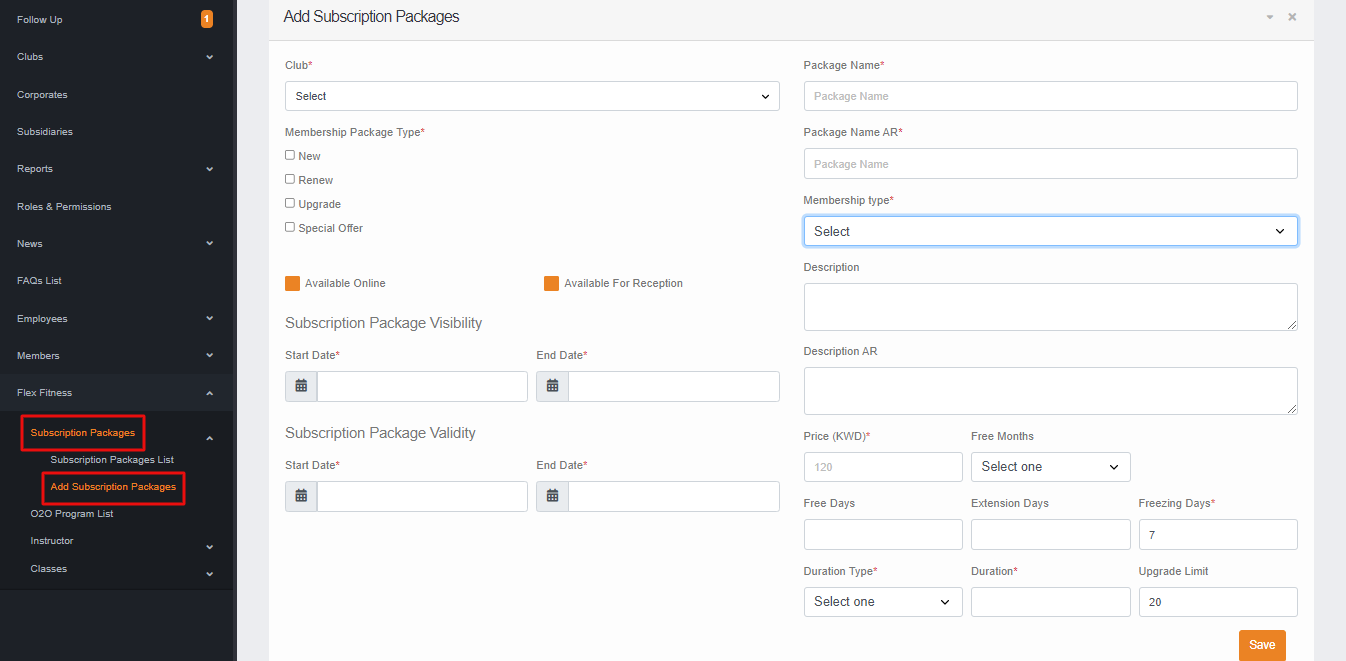Open the End Date calendar under Package Visibility
Viewport: 1346px width, 661px height.
[552, 386]
